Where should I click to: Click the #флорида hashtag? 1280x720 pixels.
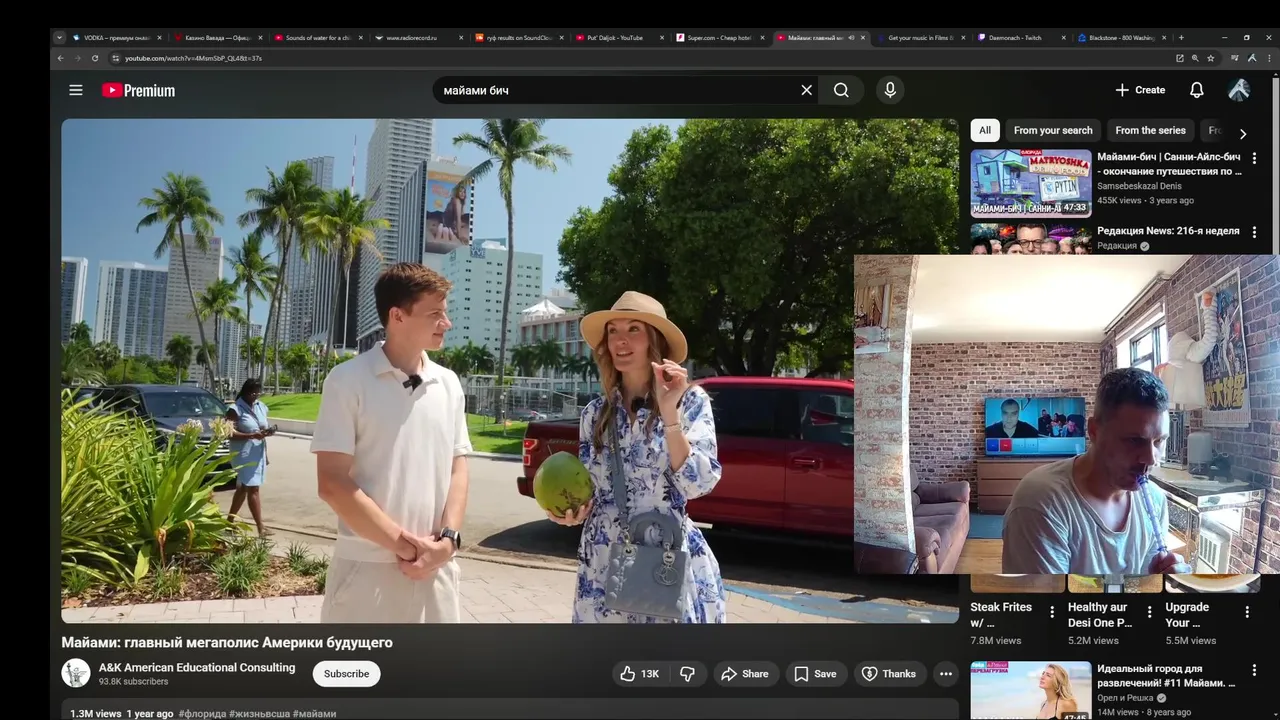coord(204,714)
